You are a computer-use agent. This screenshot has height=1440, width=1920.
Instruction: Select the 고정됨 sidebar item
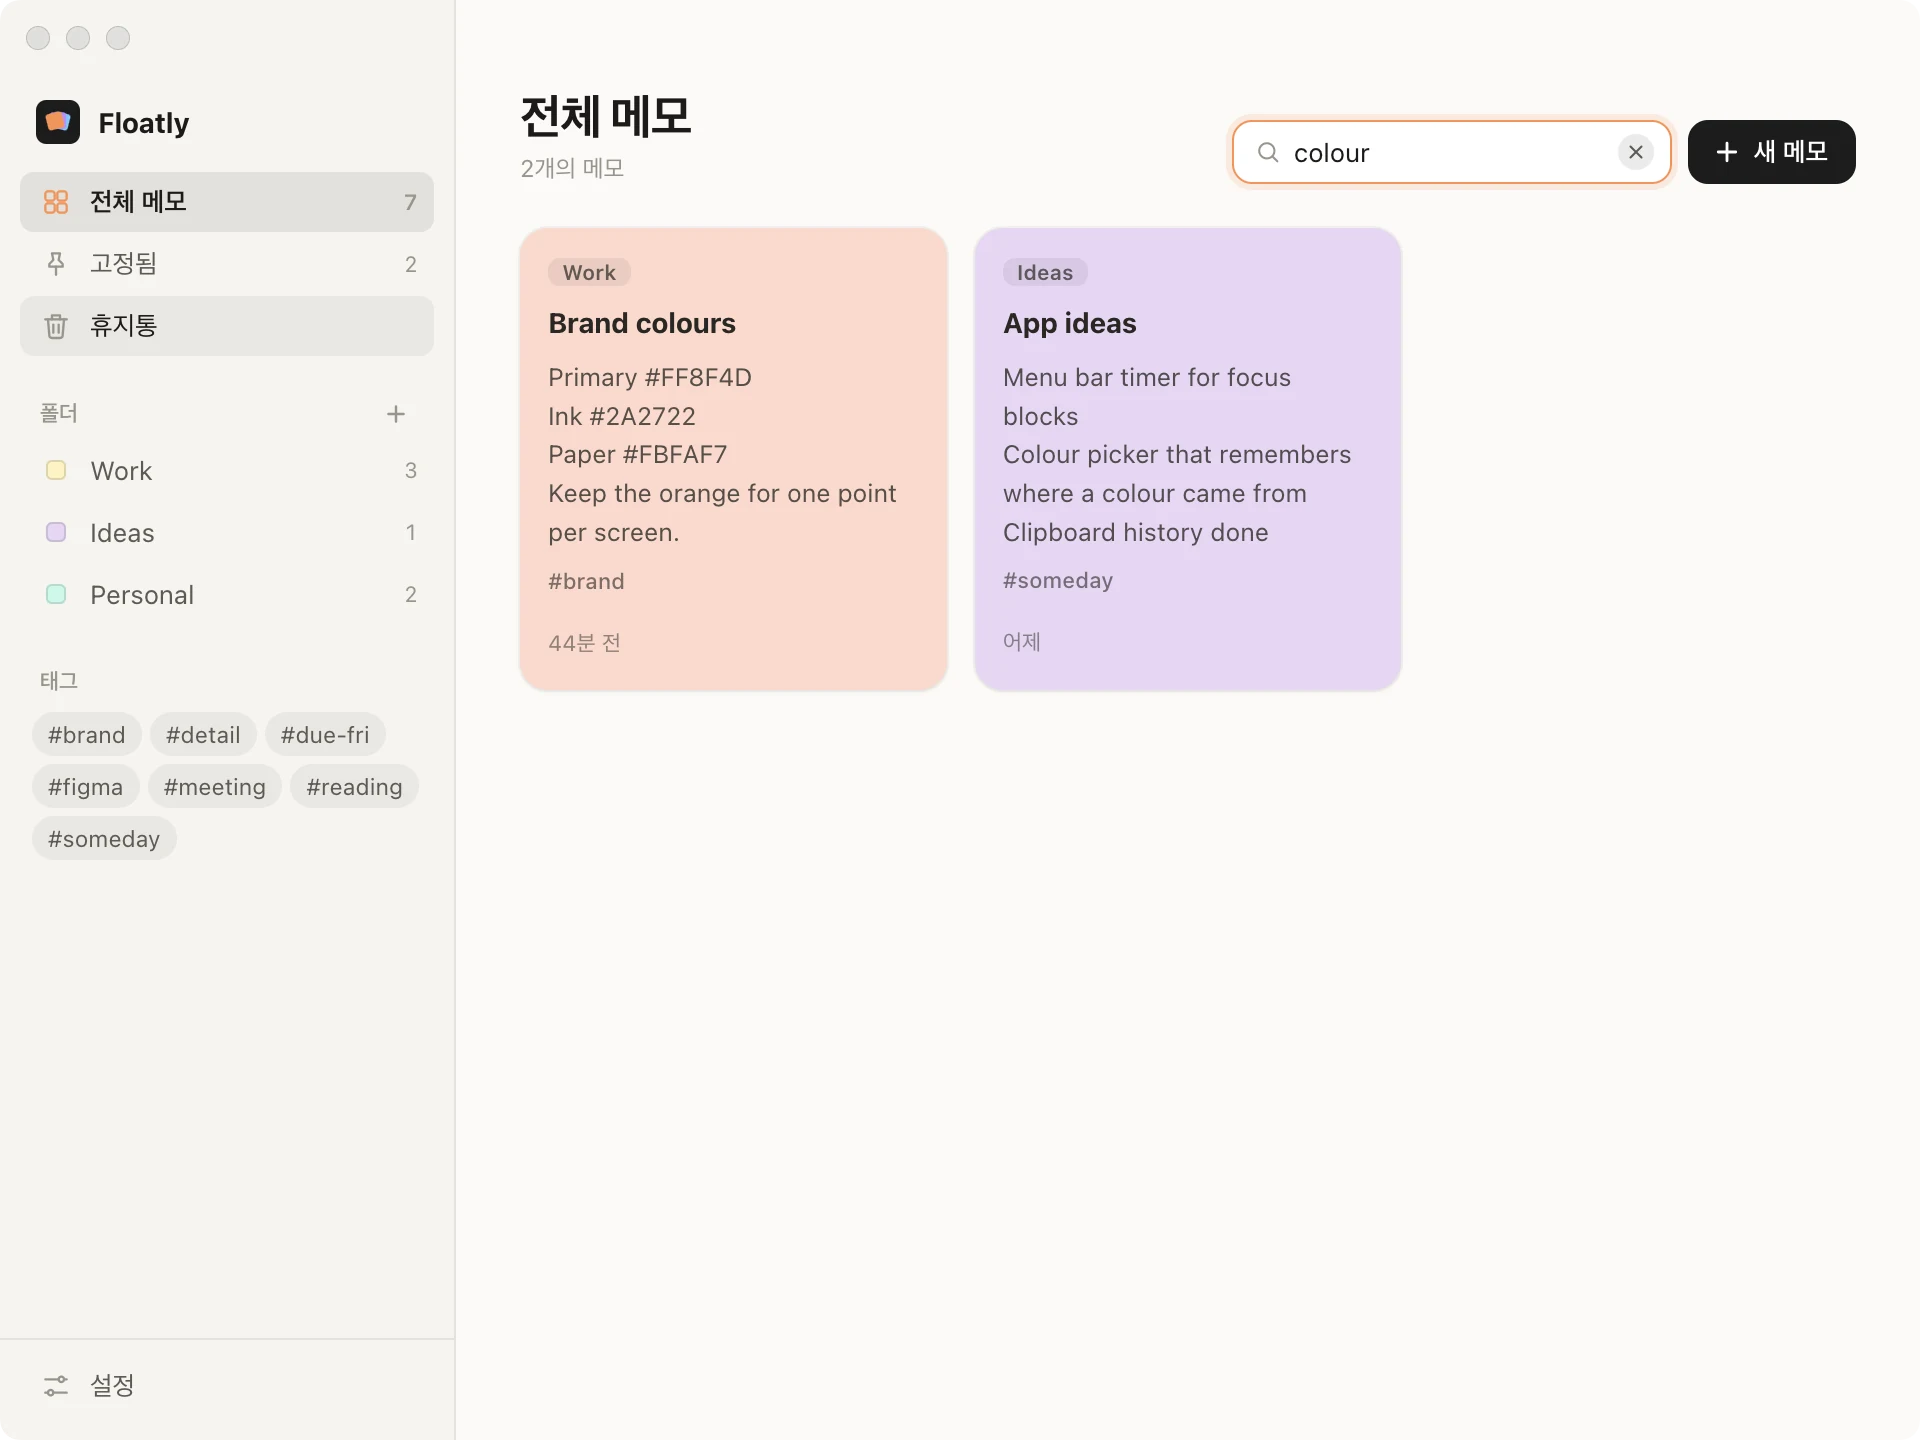point(227,264)
